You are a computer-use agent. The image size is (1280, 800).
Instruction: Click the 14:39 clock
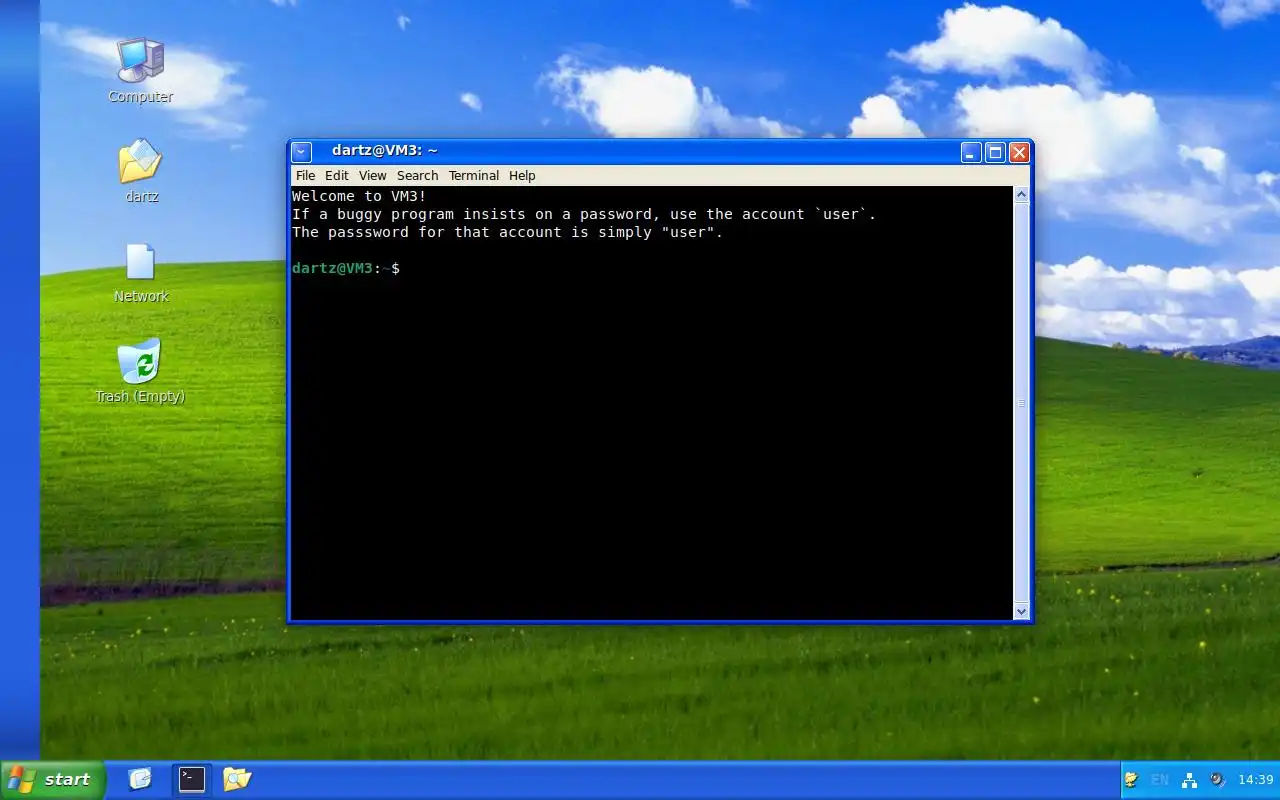[x=1256, y=780]
